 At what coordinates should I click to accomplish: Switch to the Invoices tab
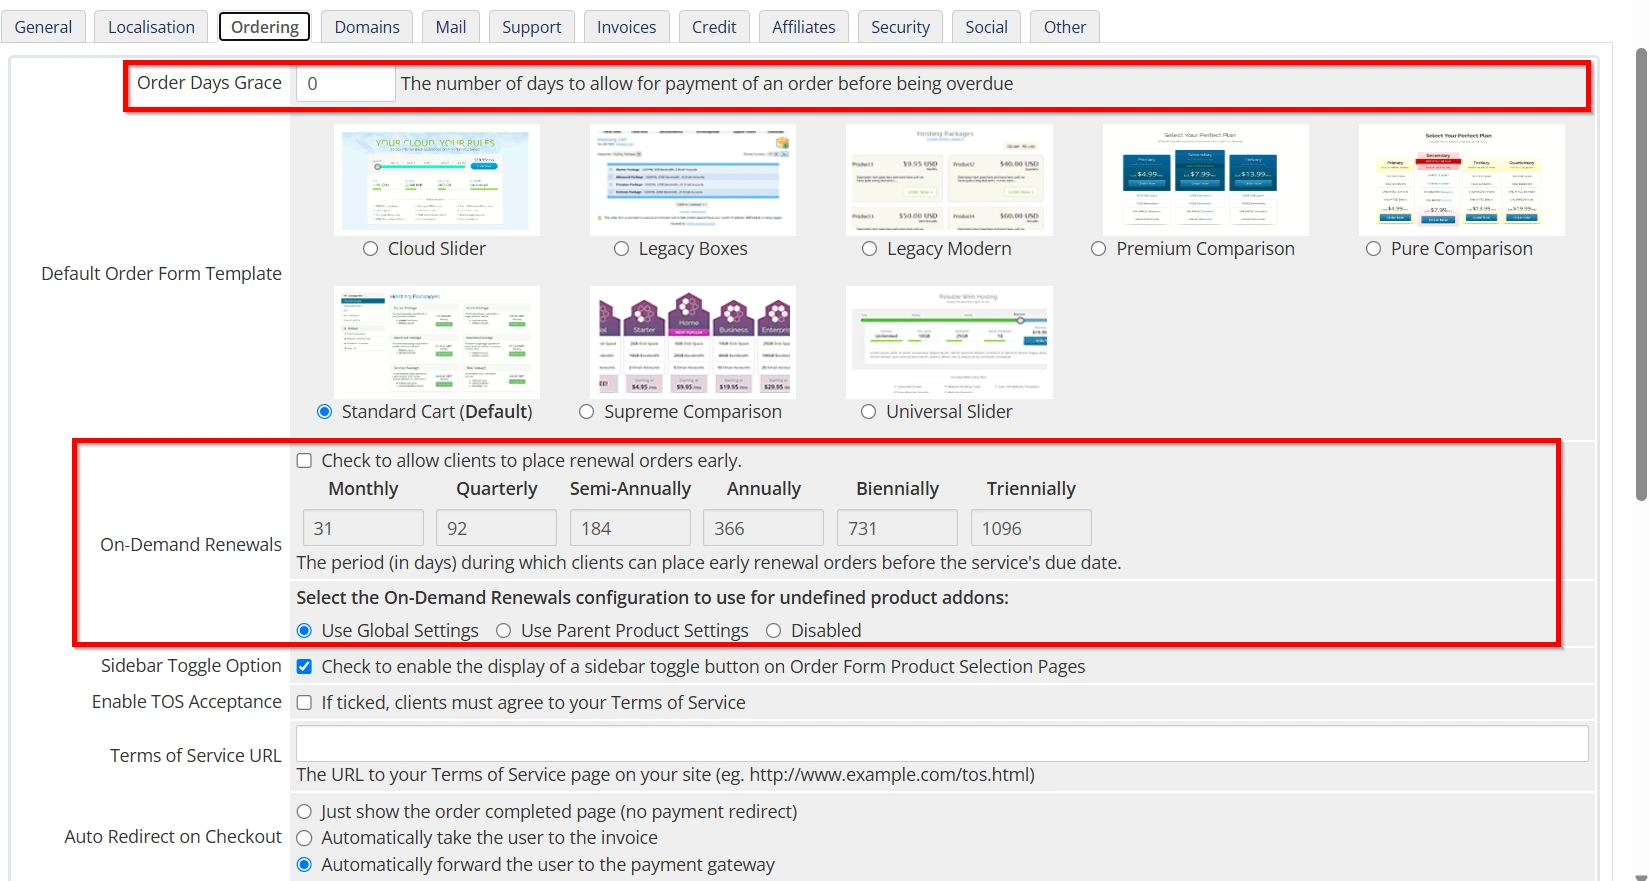(x=627, y=27)
